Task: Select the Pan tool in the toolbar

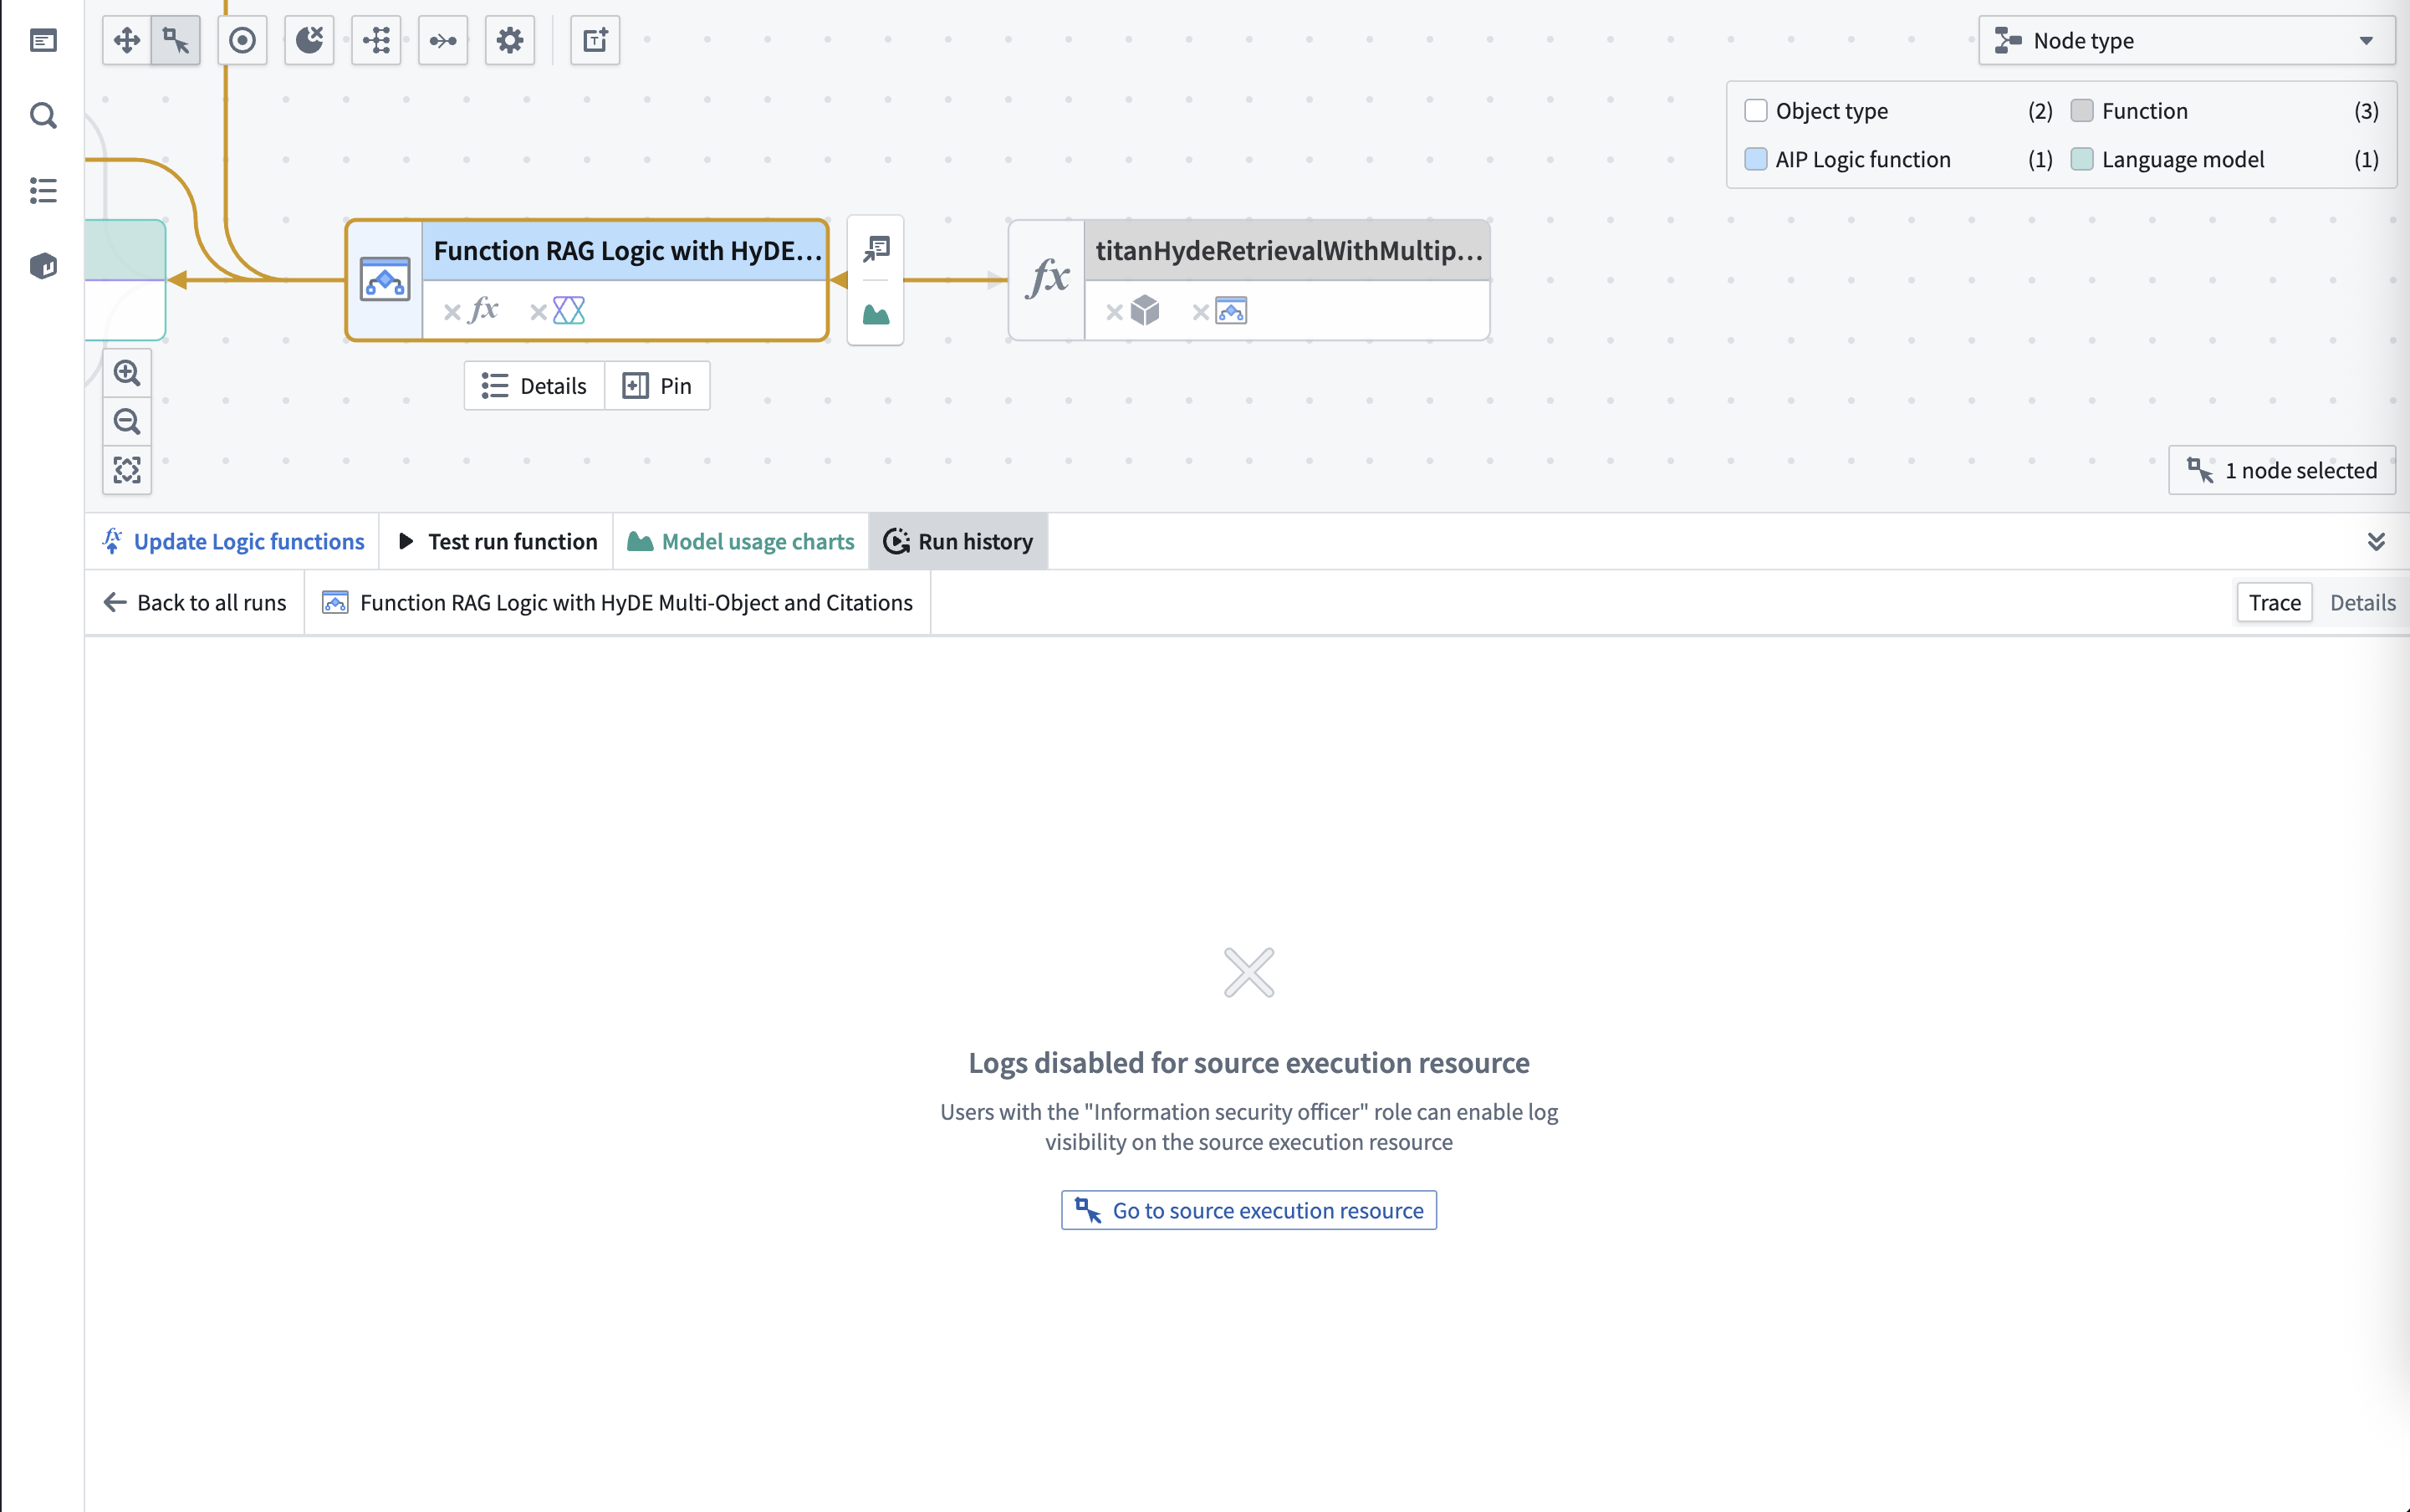Action: pyautogui.click(x=126, y=40)
